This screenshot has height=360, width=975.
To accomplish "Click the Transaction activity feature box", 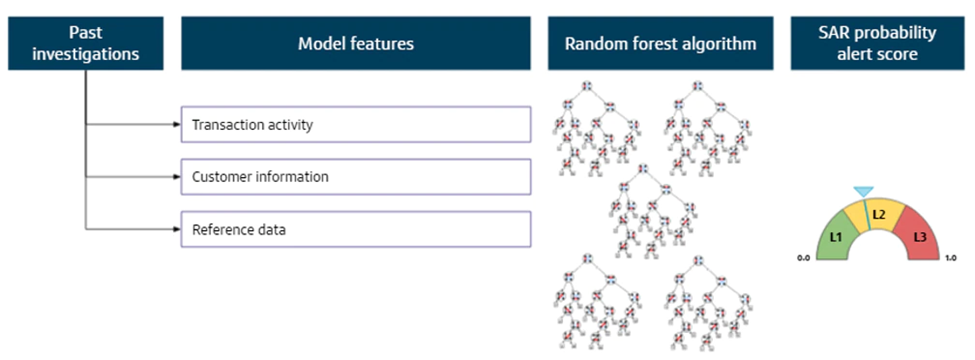I will coord(356,124).
